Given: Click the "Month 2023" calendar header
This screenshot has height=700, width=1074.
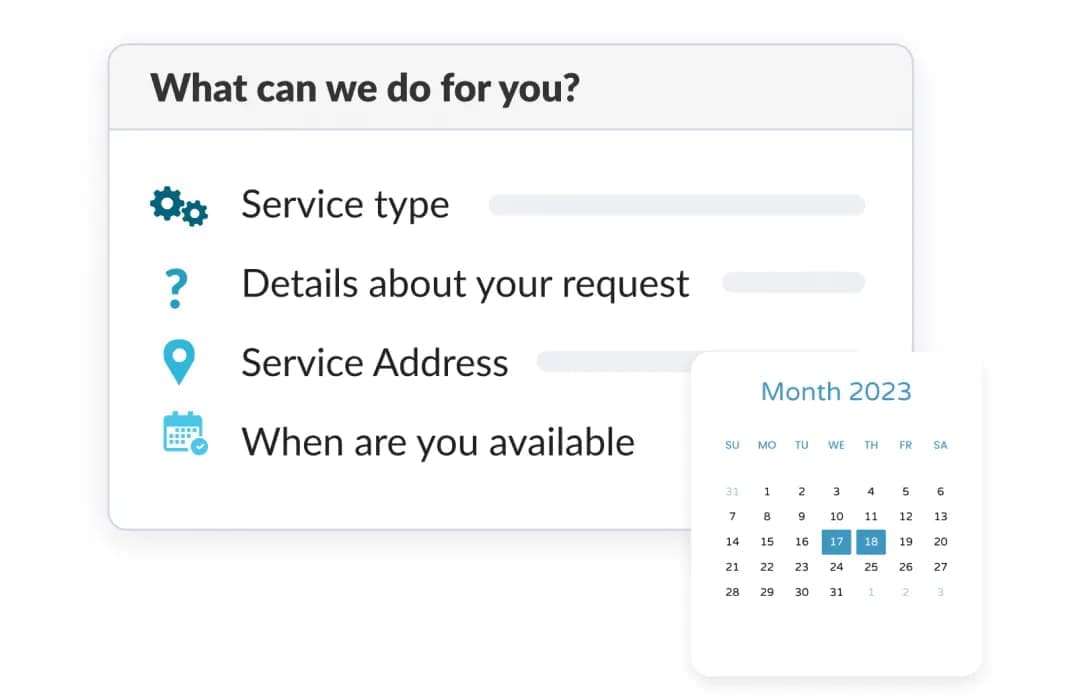Looking at the screenshot, I should tap(836, 391).
